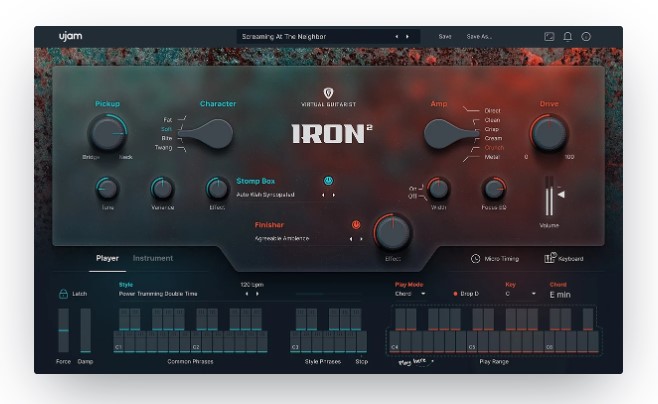Click the Volume marker triangle

pos(561,194)
